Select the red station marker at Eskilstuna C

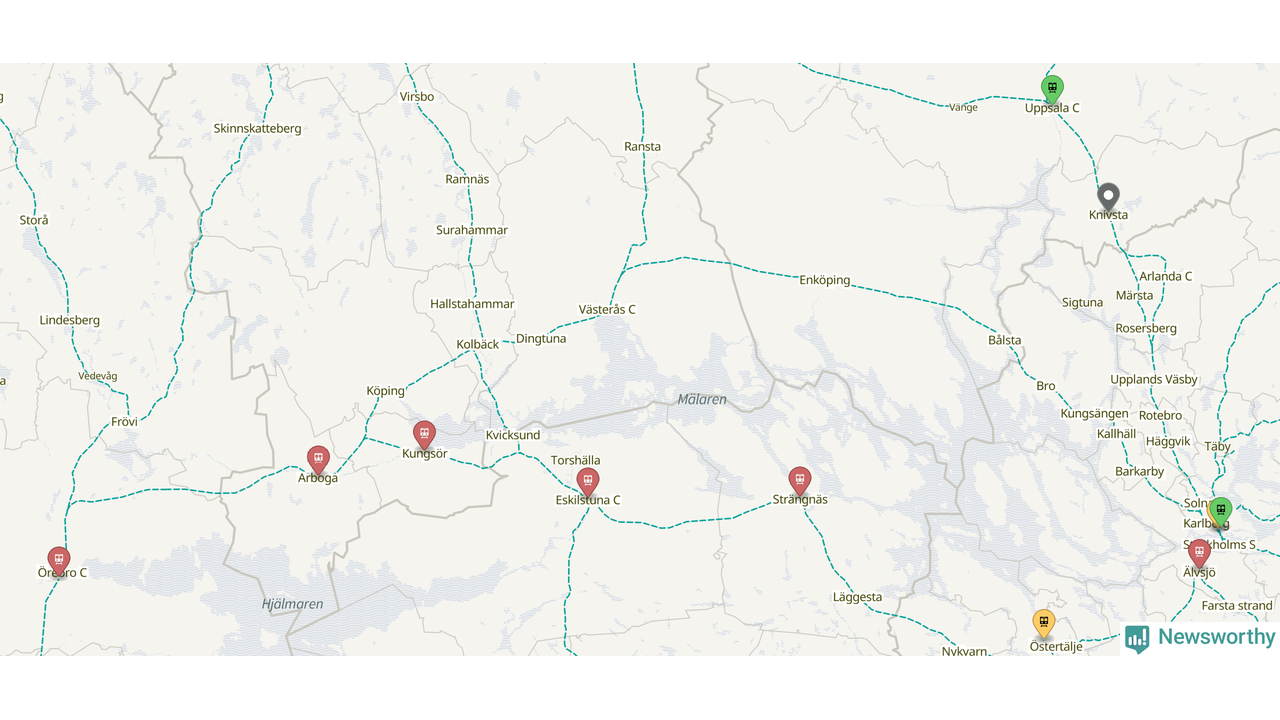pyautogui.click(x=588, y=482)
